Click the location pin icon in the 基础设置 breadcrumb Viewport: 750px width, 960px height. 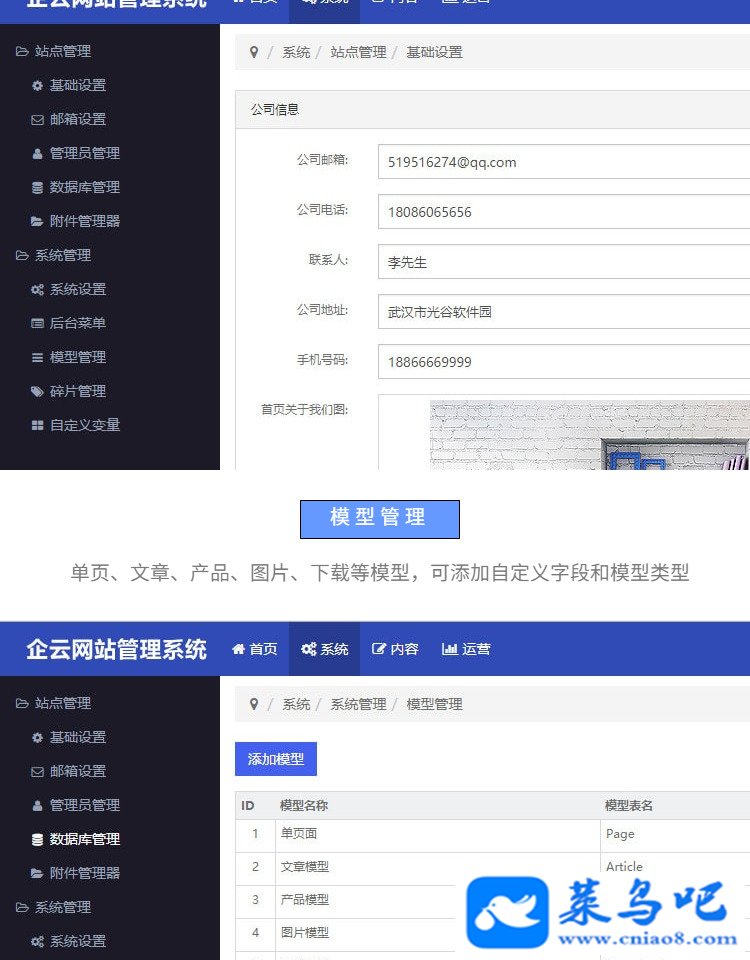point(254,52)
